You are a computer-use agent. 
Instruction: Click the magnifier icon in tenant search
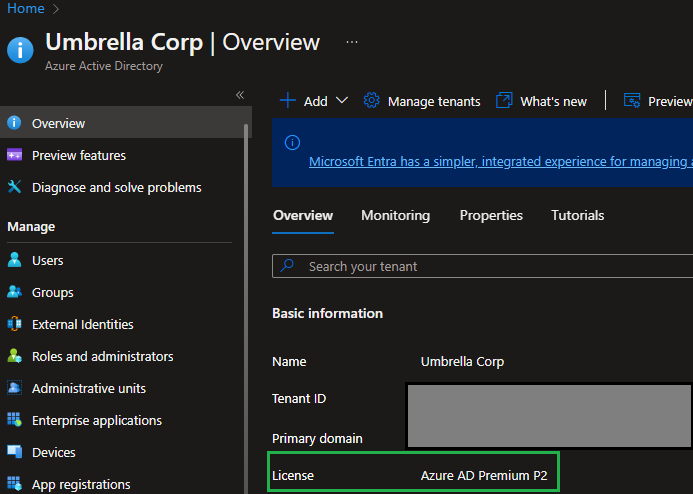click(287, 266)
